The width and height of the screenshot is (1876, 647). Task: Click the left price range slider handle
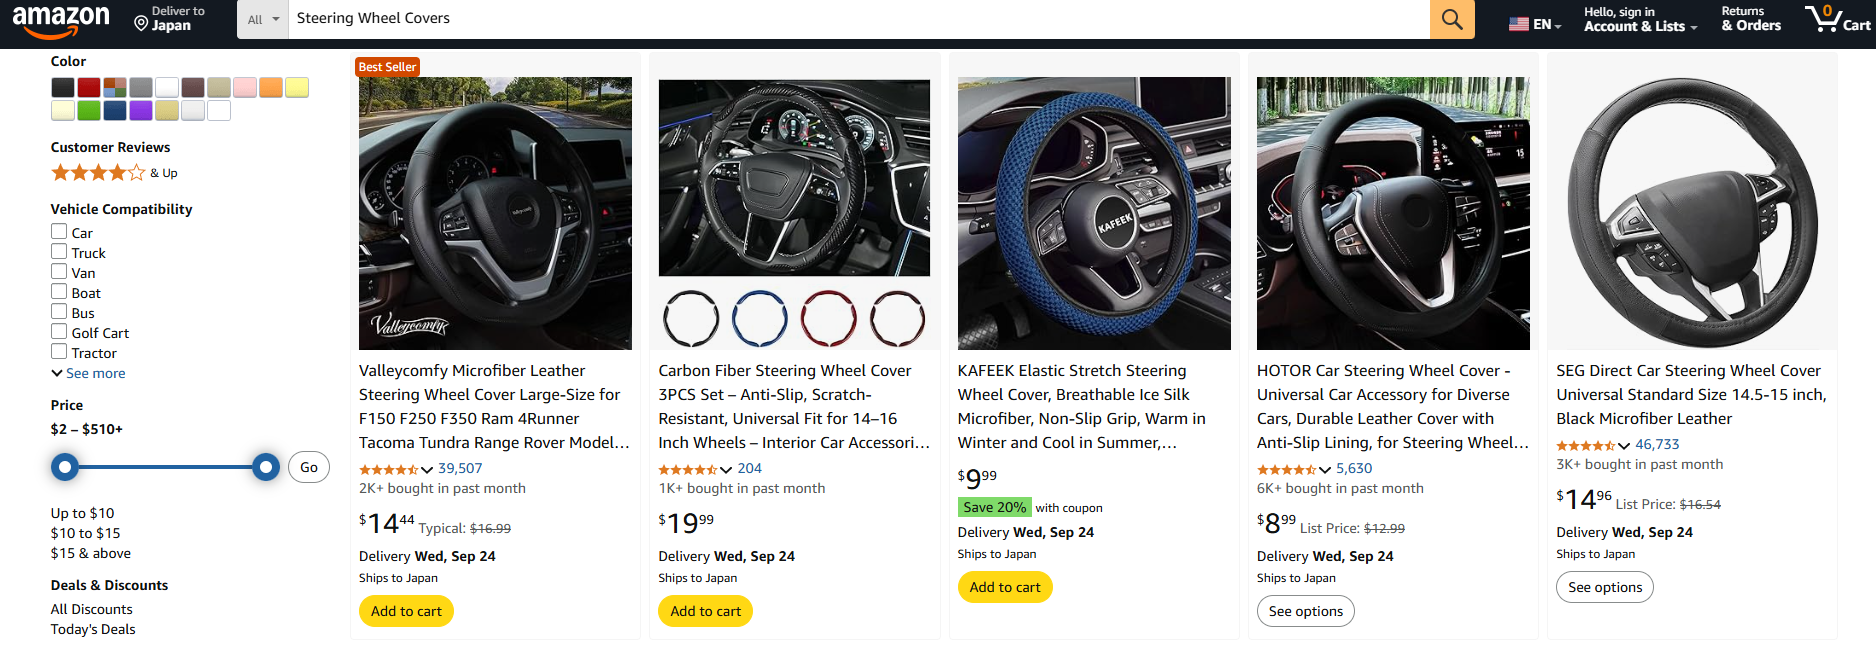point(64,466)
